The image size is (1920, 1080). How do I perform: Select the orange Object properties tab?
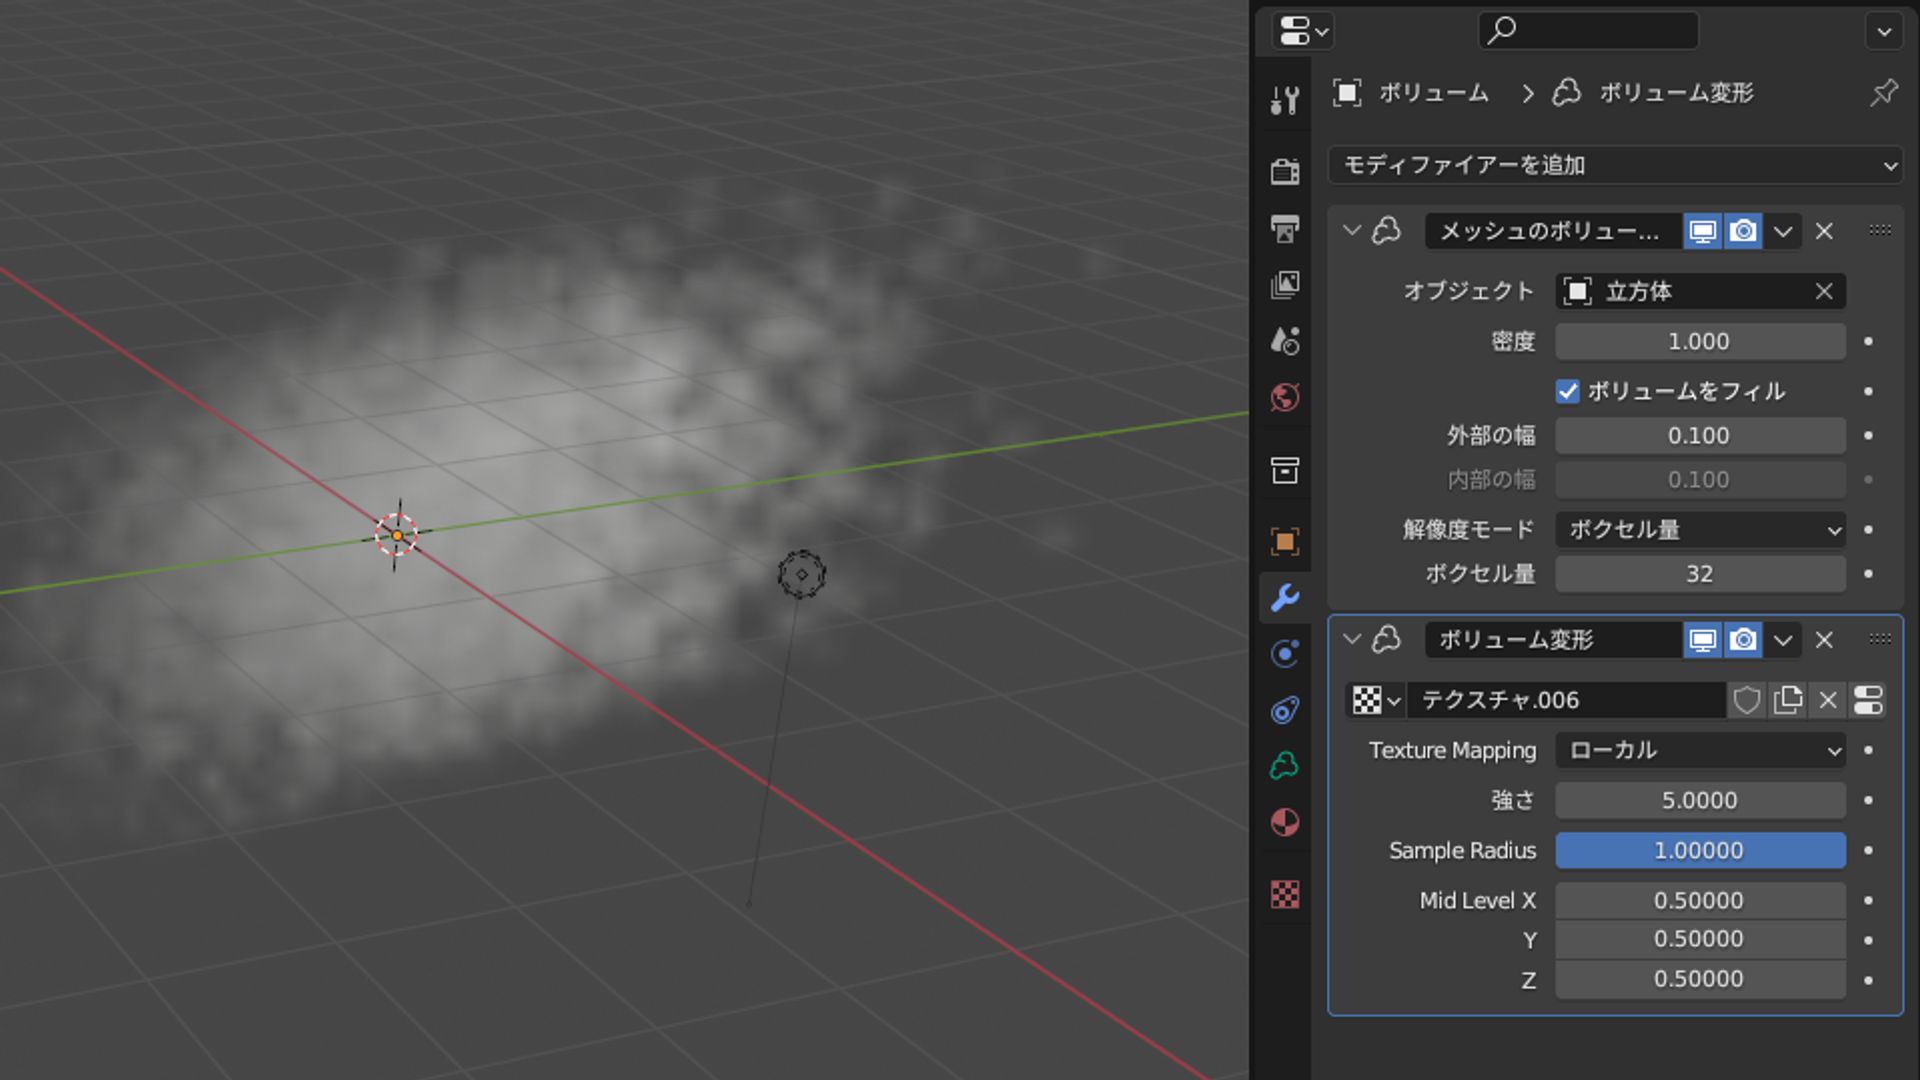point(1286,540)
